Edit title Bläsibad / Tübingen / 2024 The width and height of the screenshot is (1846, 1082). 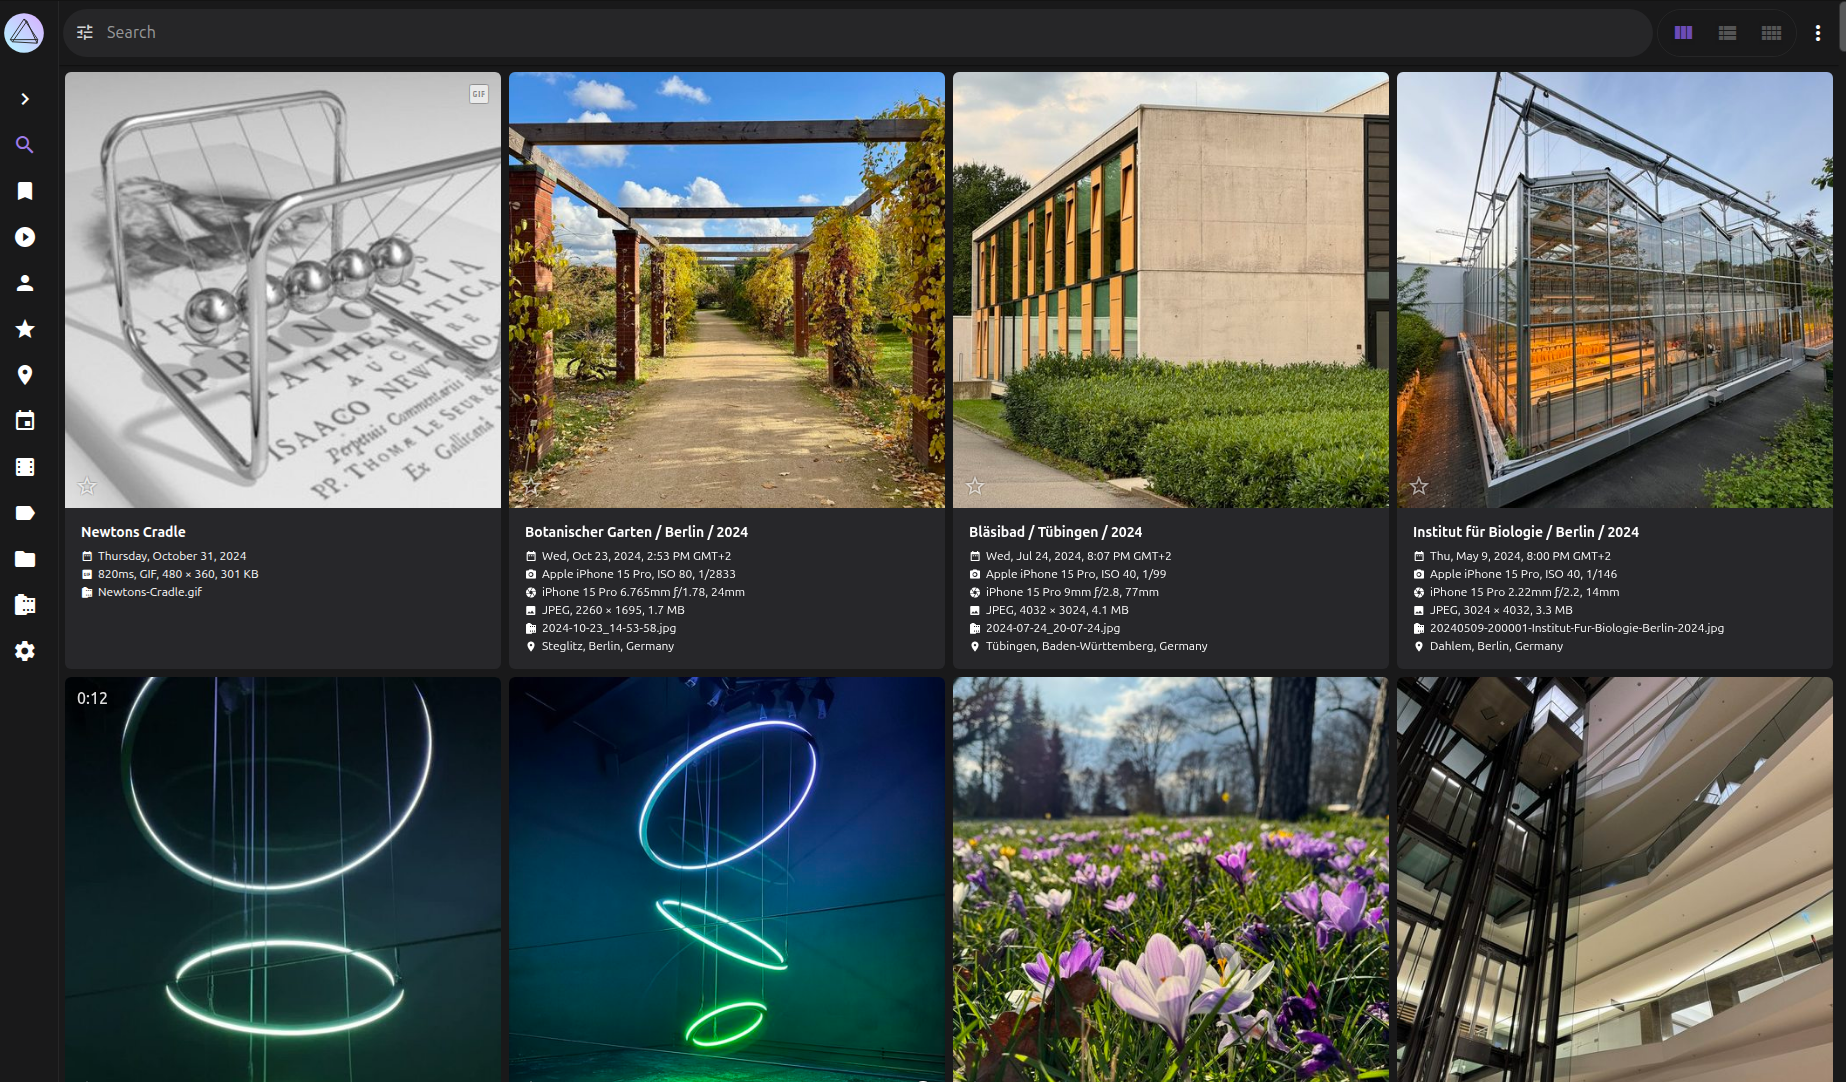click(1055, 532)
